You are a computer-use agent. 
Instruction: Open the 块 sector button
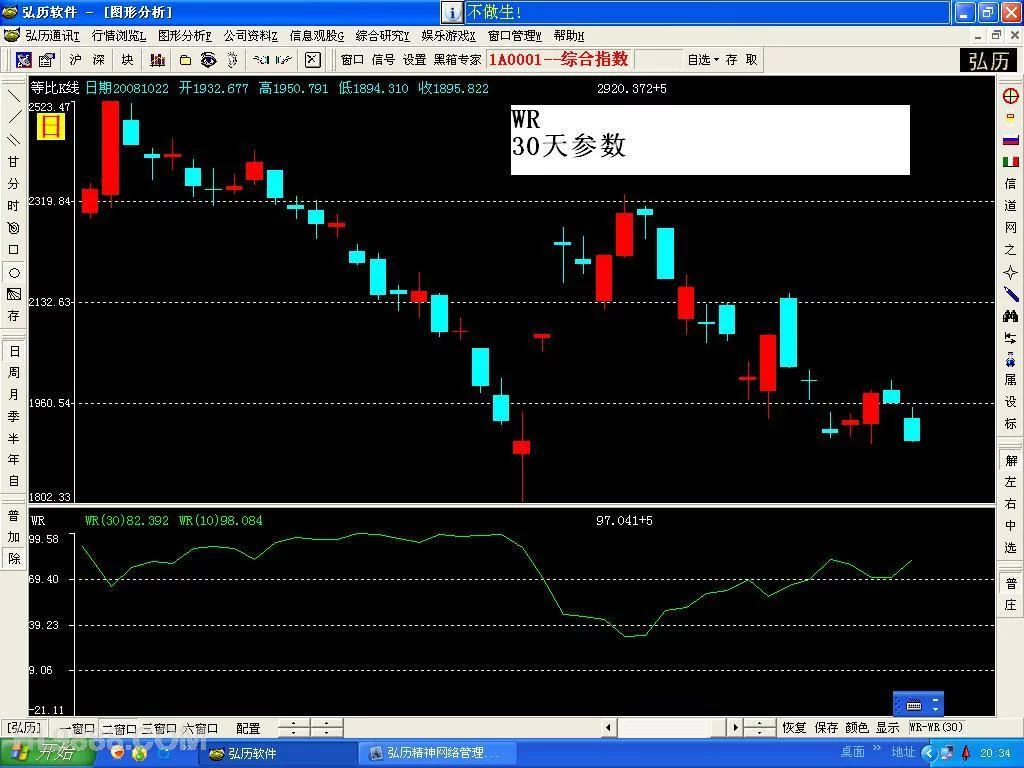click(x=127, y=60)
